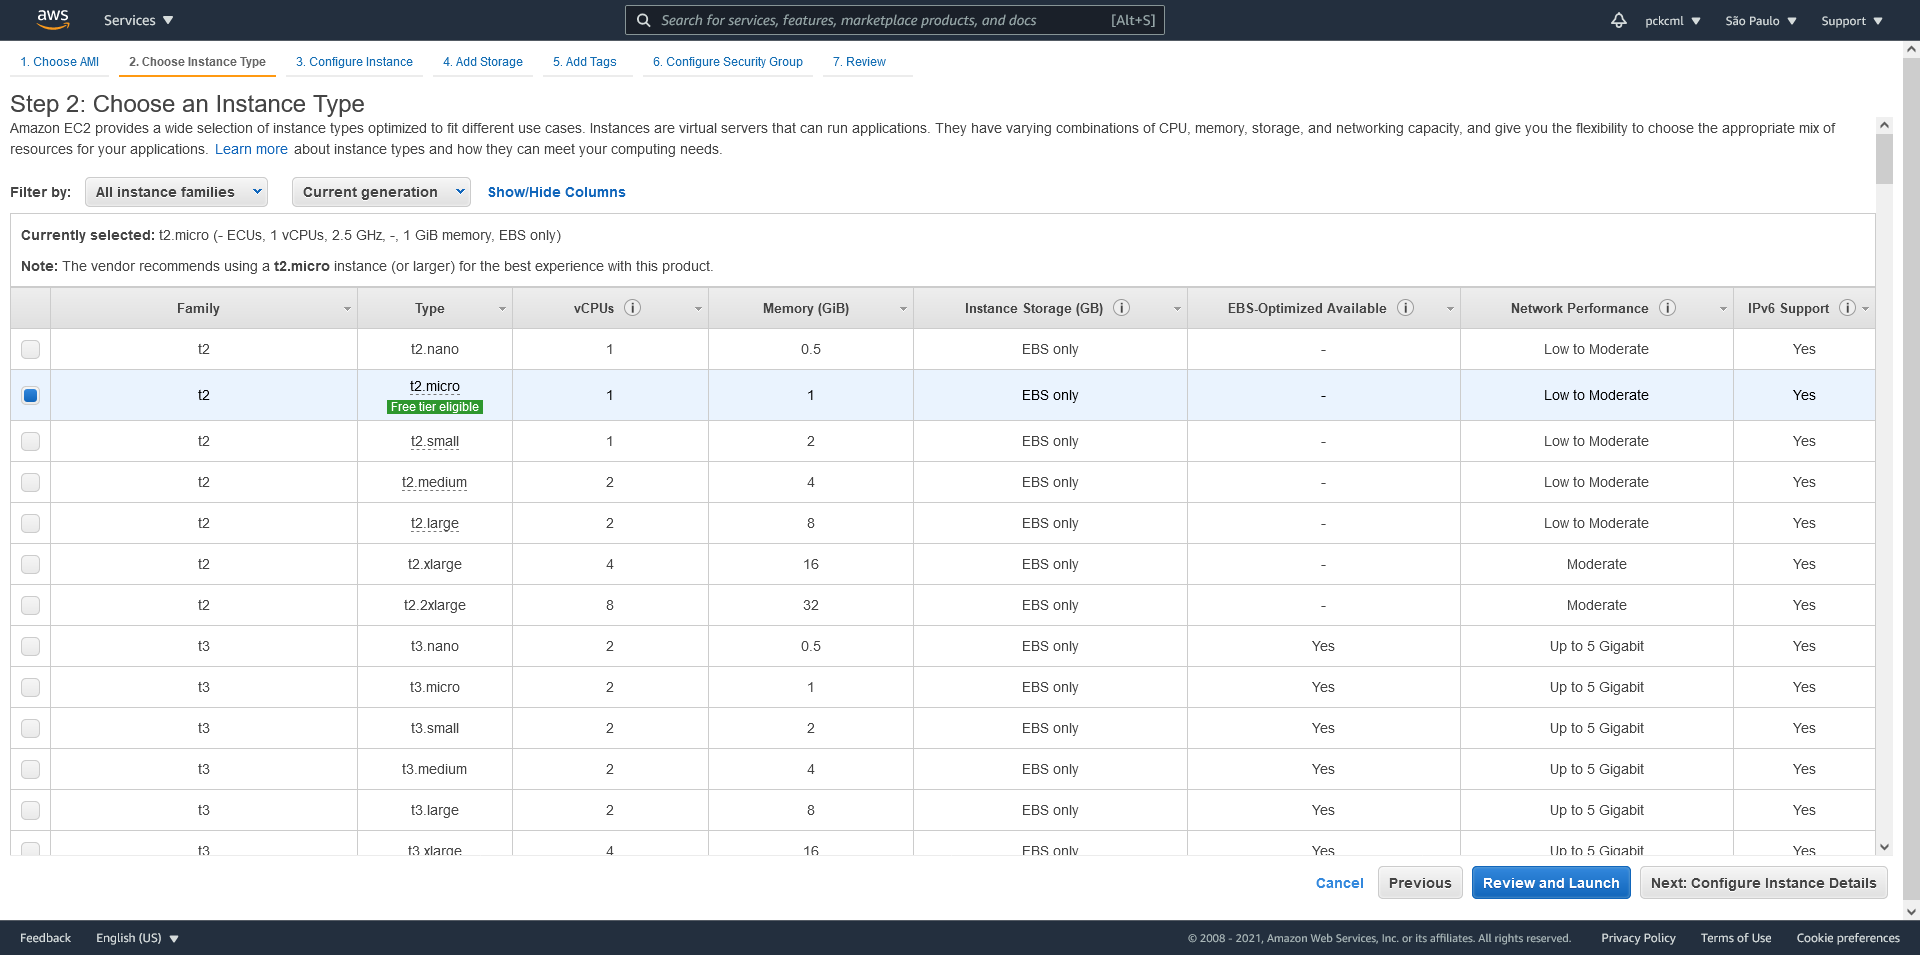Expand the São Paulo region menu

click(x=1759, y=20)
